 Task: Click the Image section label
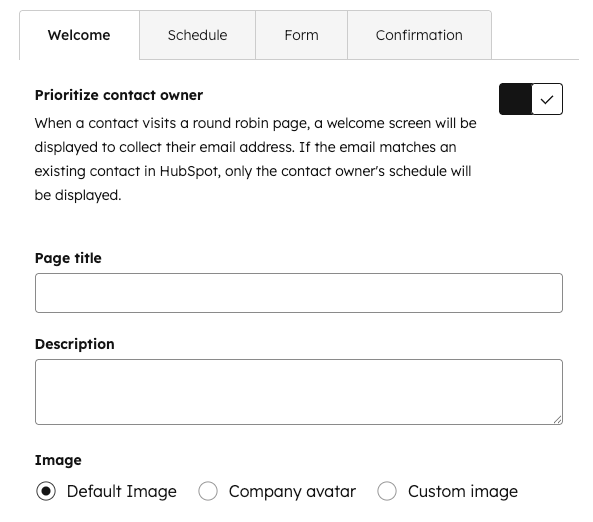[58, 460]
